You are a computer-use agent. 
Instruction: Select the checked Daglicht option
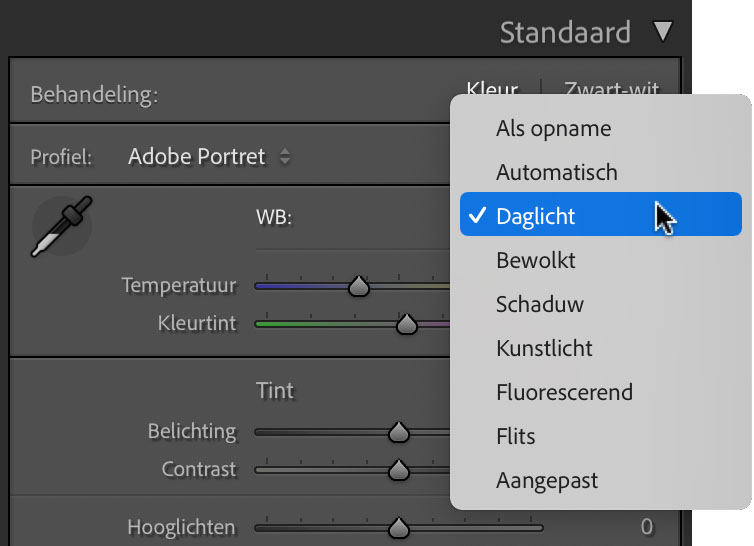pyautogui.click(x=601, y=214)
